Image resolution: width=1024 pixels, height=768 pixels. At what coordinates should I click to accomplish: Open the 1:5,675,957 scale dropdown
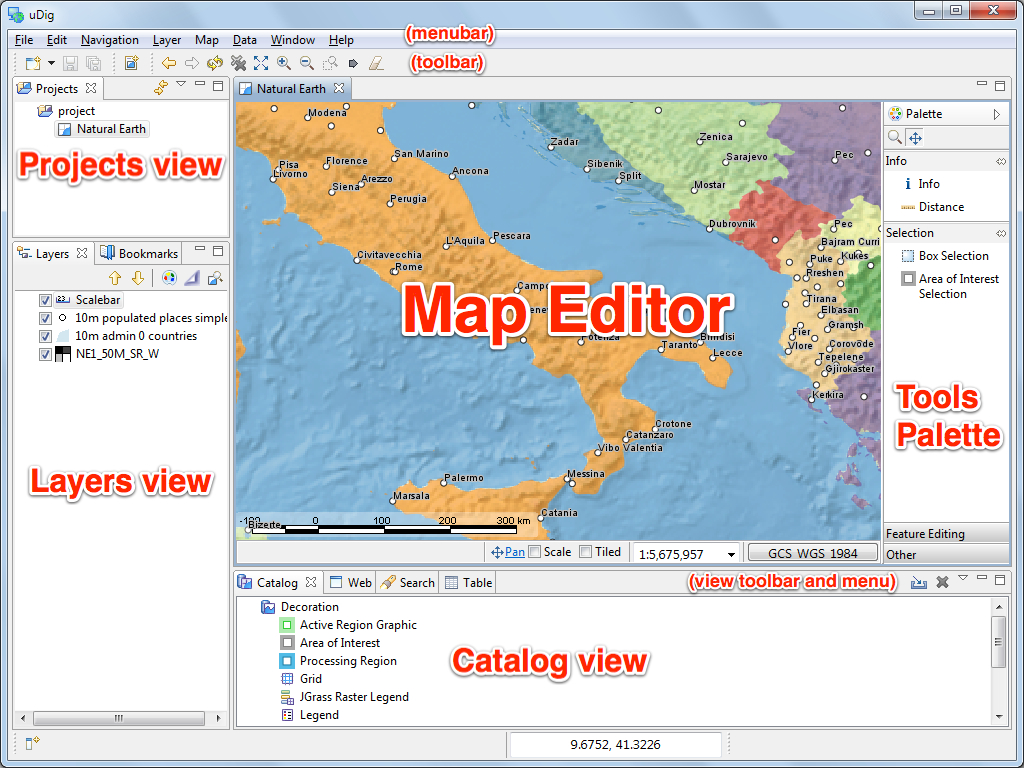[x=731, y=554]
